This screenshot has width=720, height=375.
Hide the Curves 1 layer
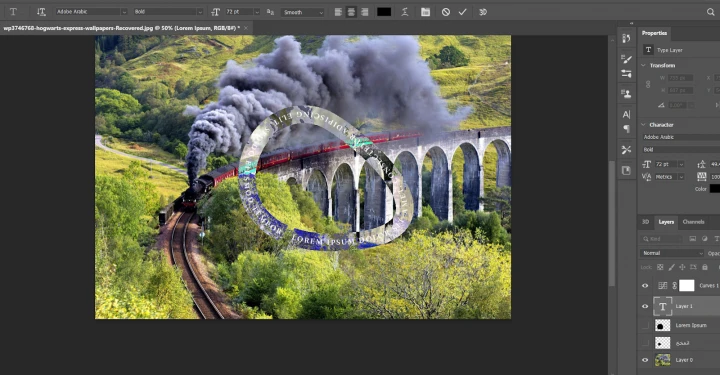[x=645, y=285]
